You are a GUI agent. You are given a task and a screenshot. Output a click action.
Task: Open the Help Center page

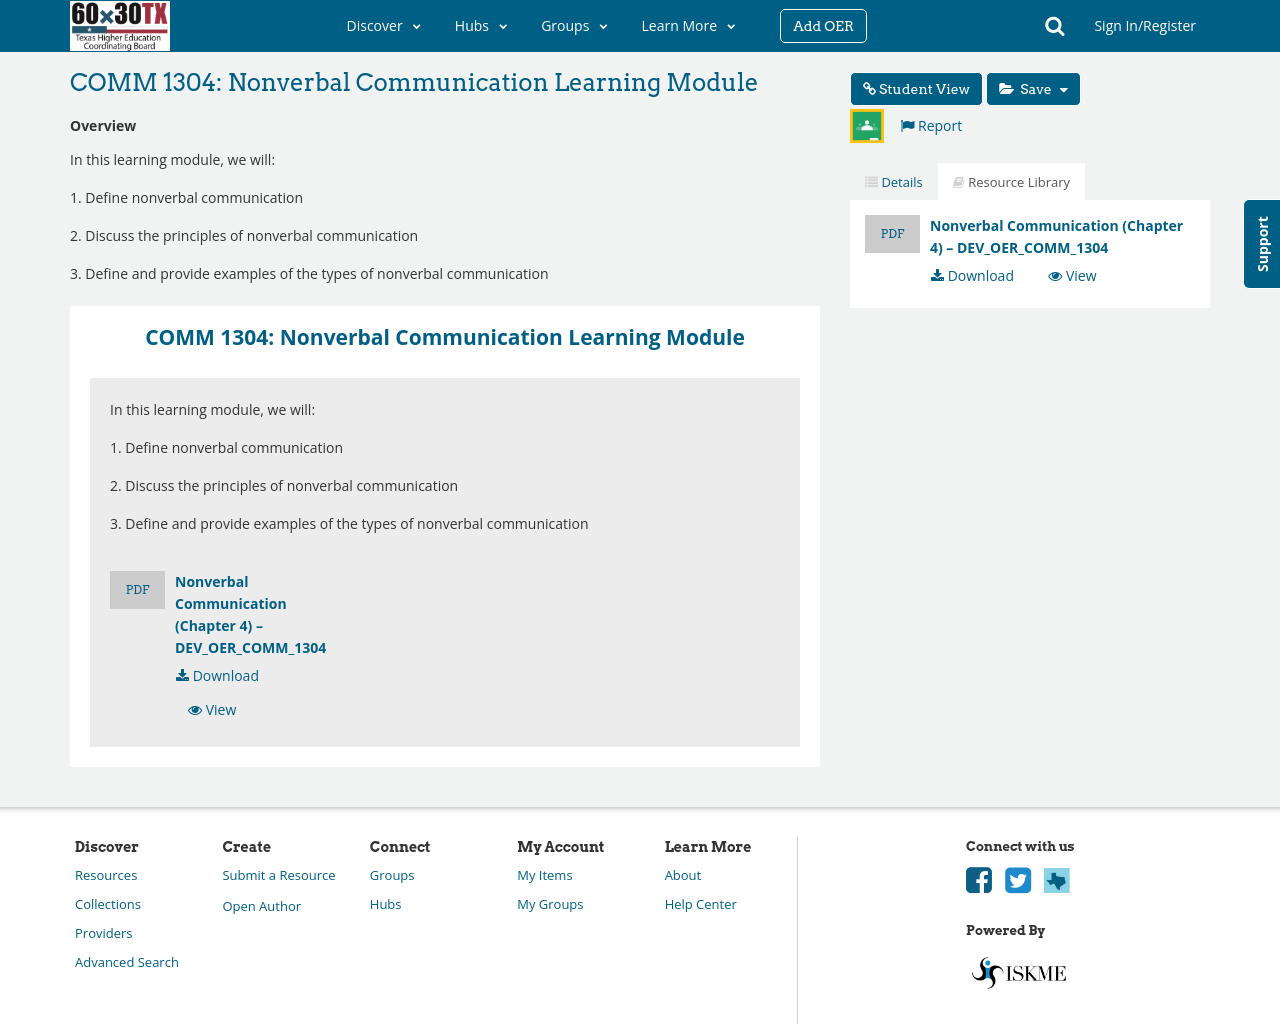click(x=700, y=903)
